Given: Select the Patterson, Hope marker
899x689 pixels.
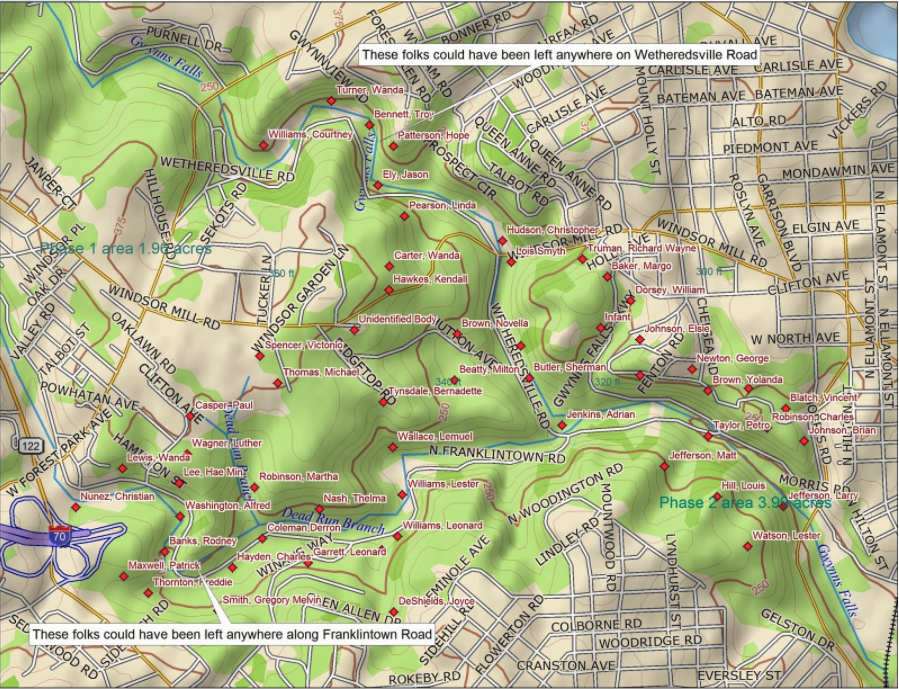Looking at the screenshot, I should pos(393,146).
